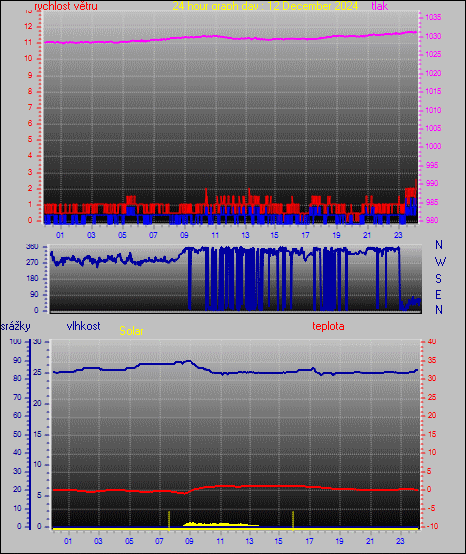Select the 980 pressure axis value

coord(432,220)
